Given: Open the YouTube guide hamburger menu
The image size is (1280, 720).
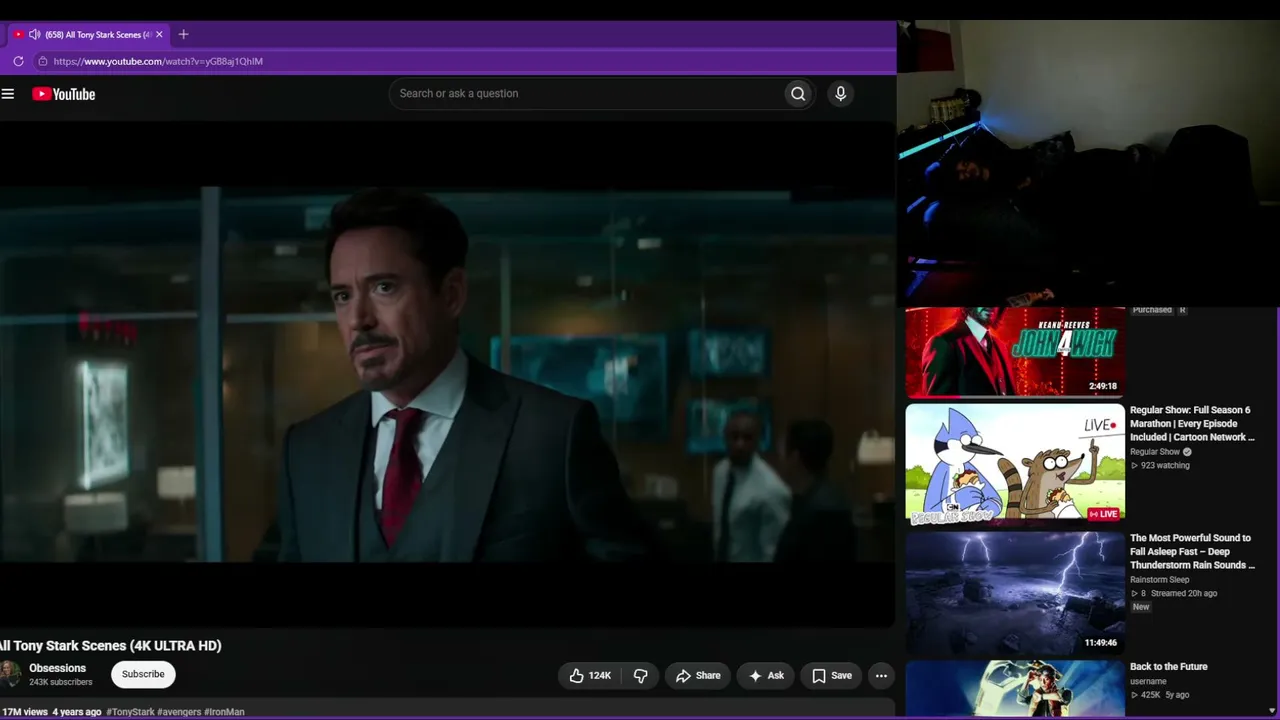Looking at the screenshot, I should (x=8, y=94).
